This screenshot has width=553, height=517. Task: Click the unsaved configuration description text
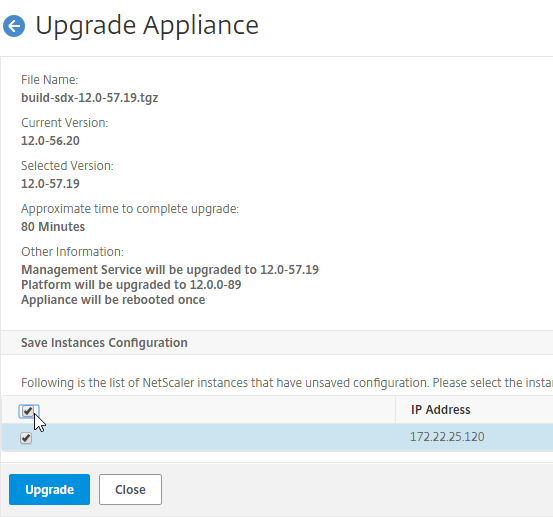(287, 383)
